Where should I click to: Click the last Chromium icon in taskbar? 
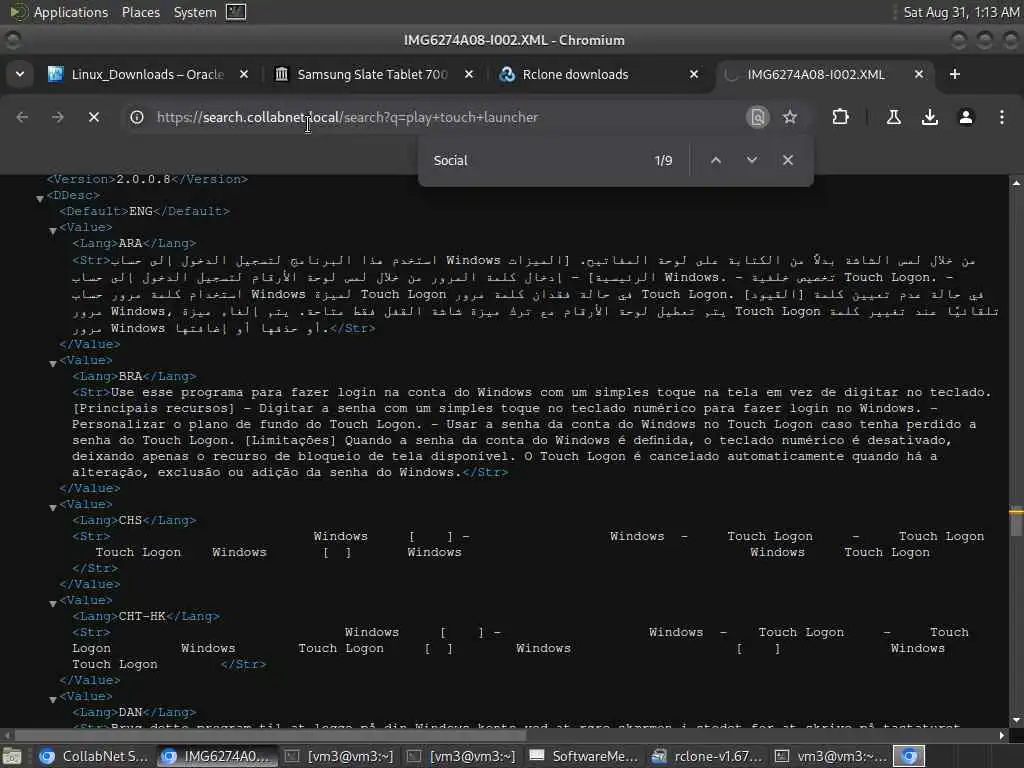tap(909, 756)
